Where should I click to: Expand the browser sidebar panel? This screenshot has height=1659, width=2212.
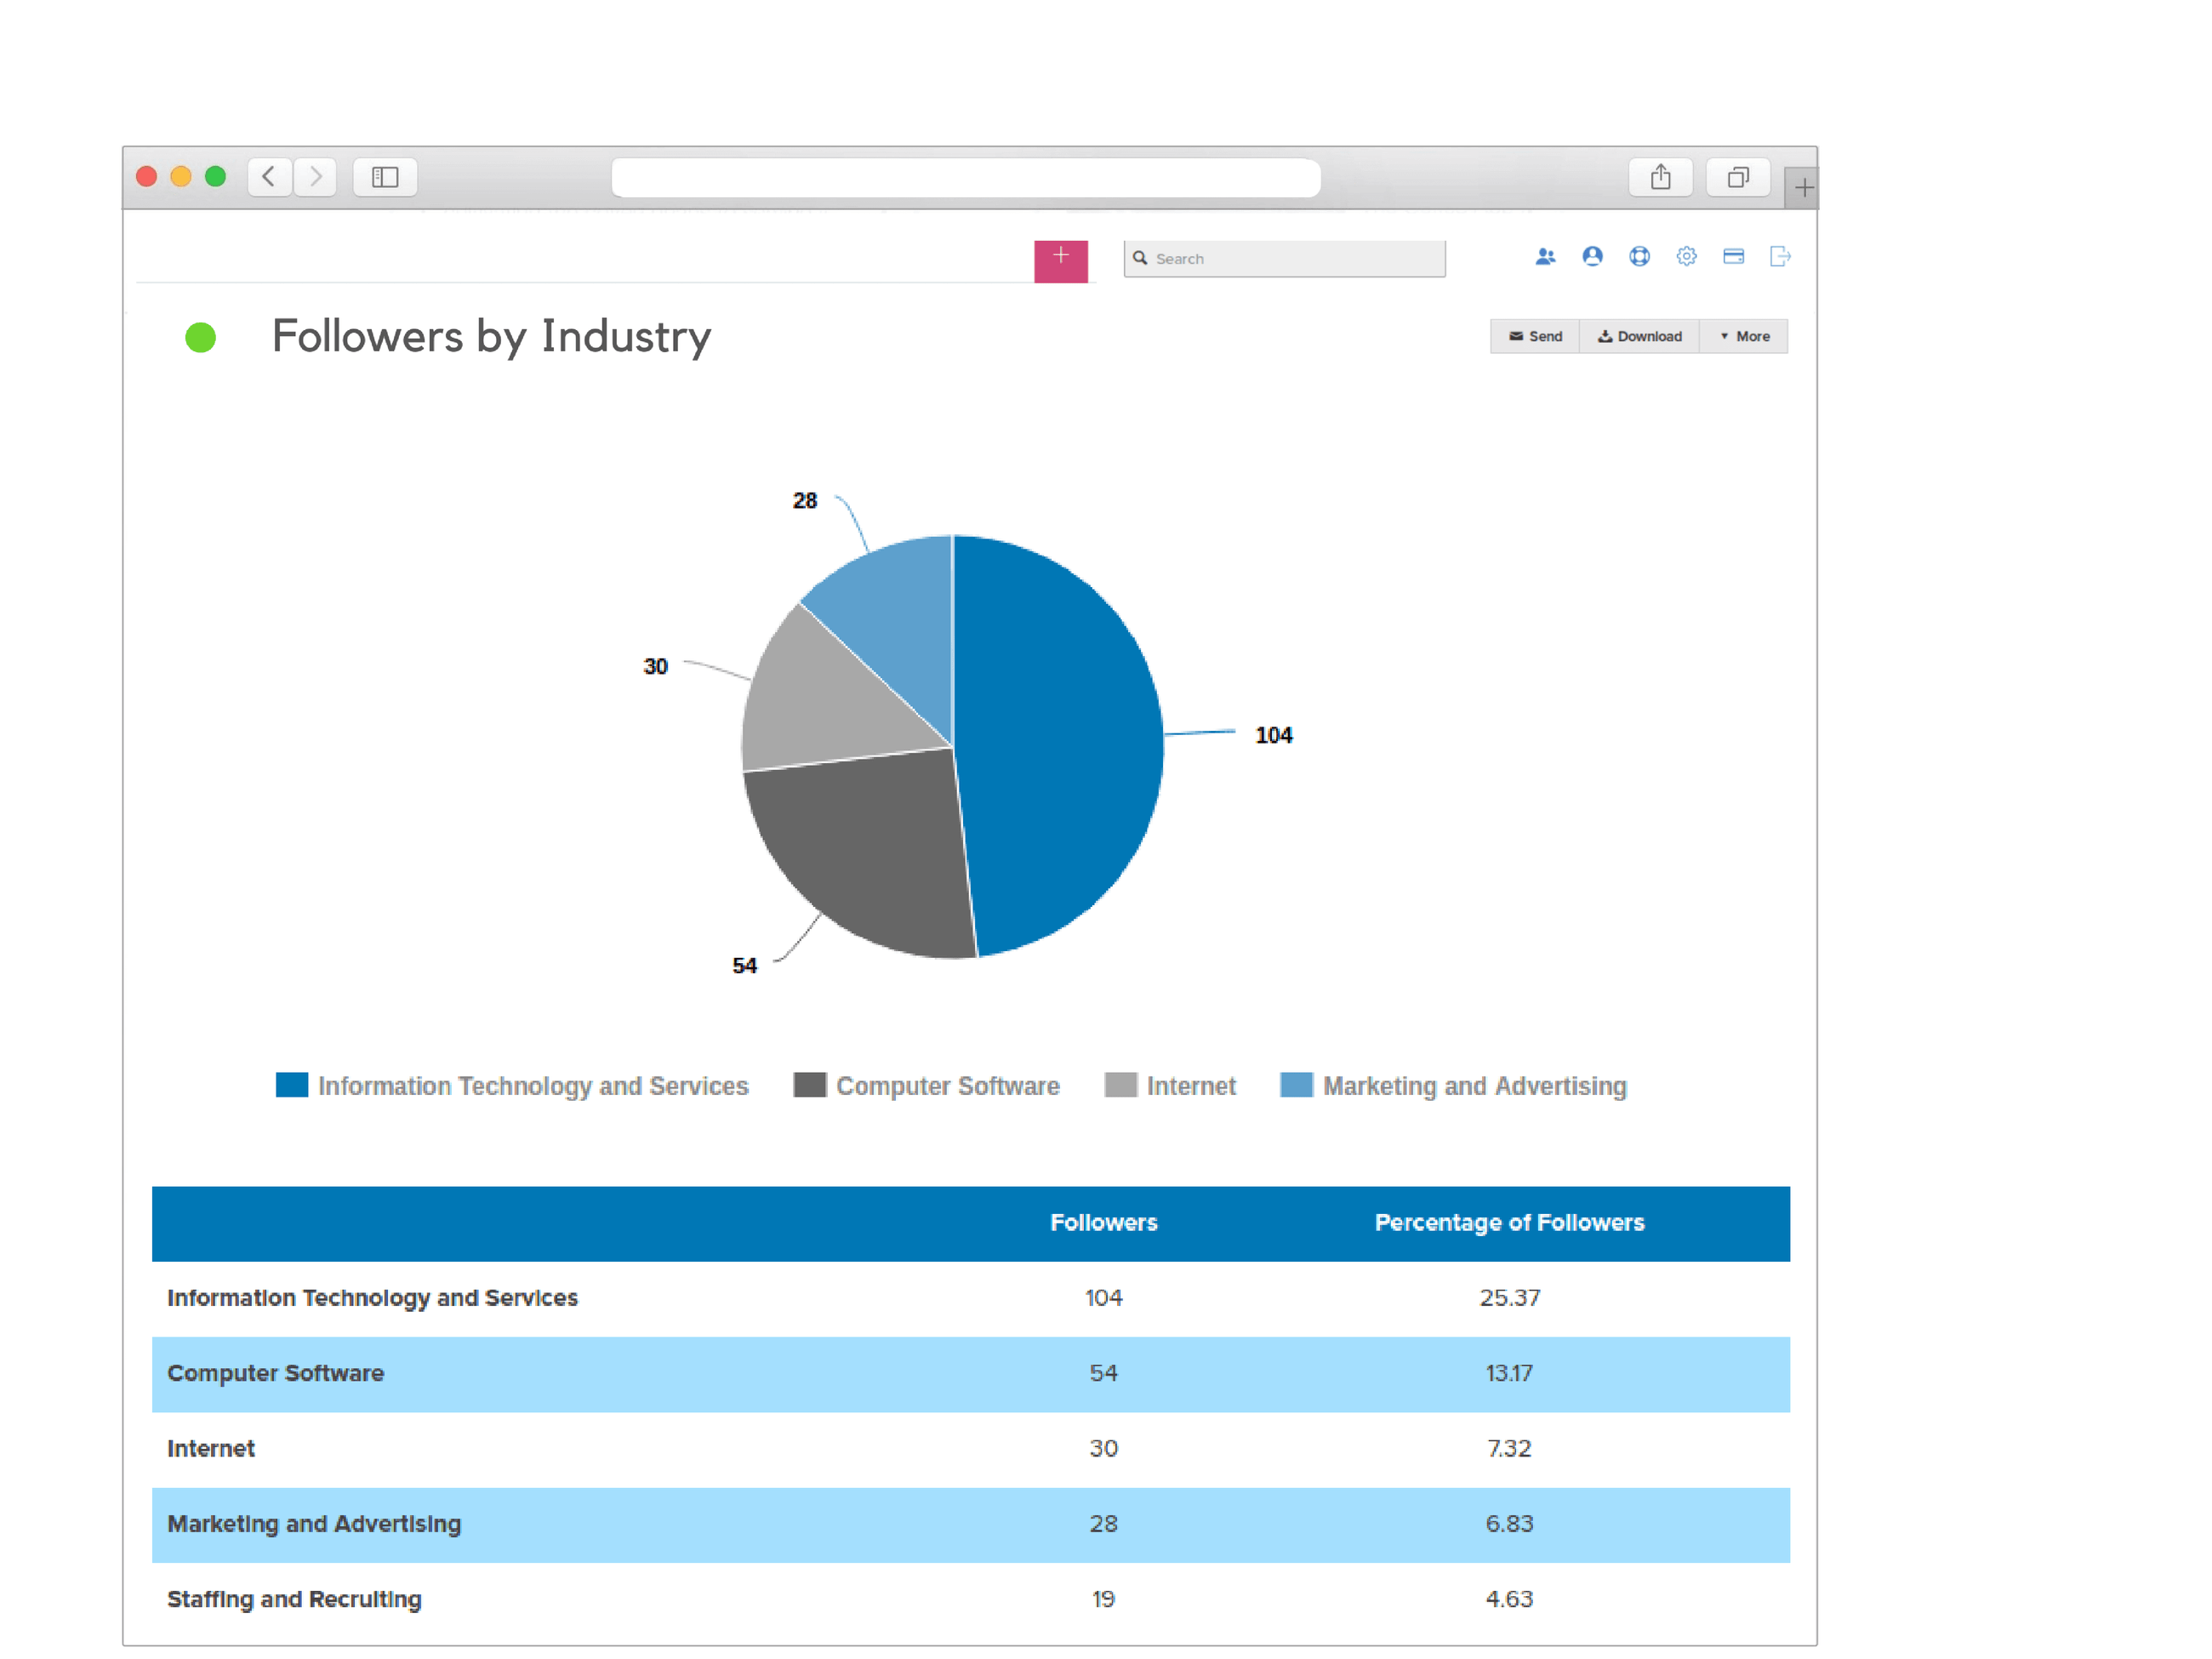385,177
